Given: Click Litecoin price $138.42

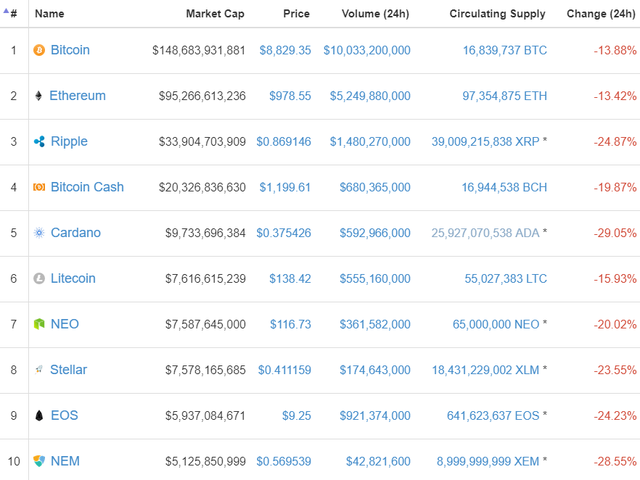Looking at the screenshot, I should click(x=290, y=279).
